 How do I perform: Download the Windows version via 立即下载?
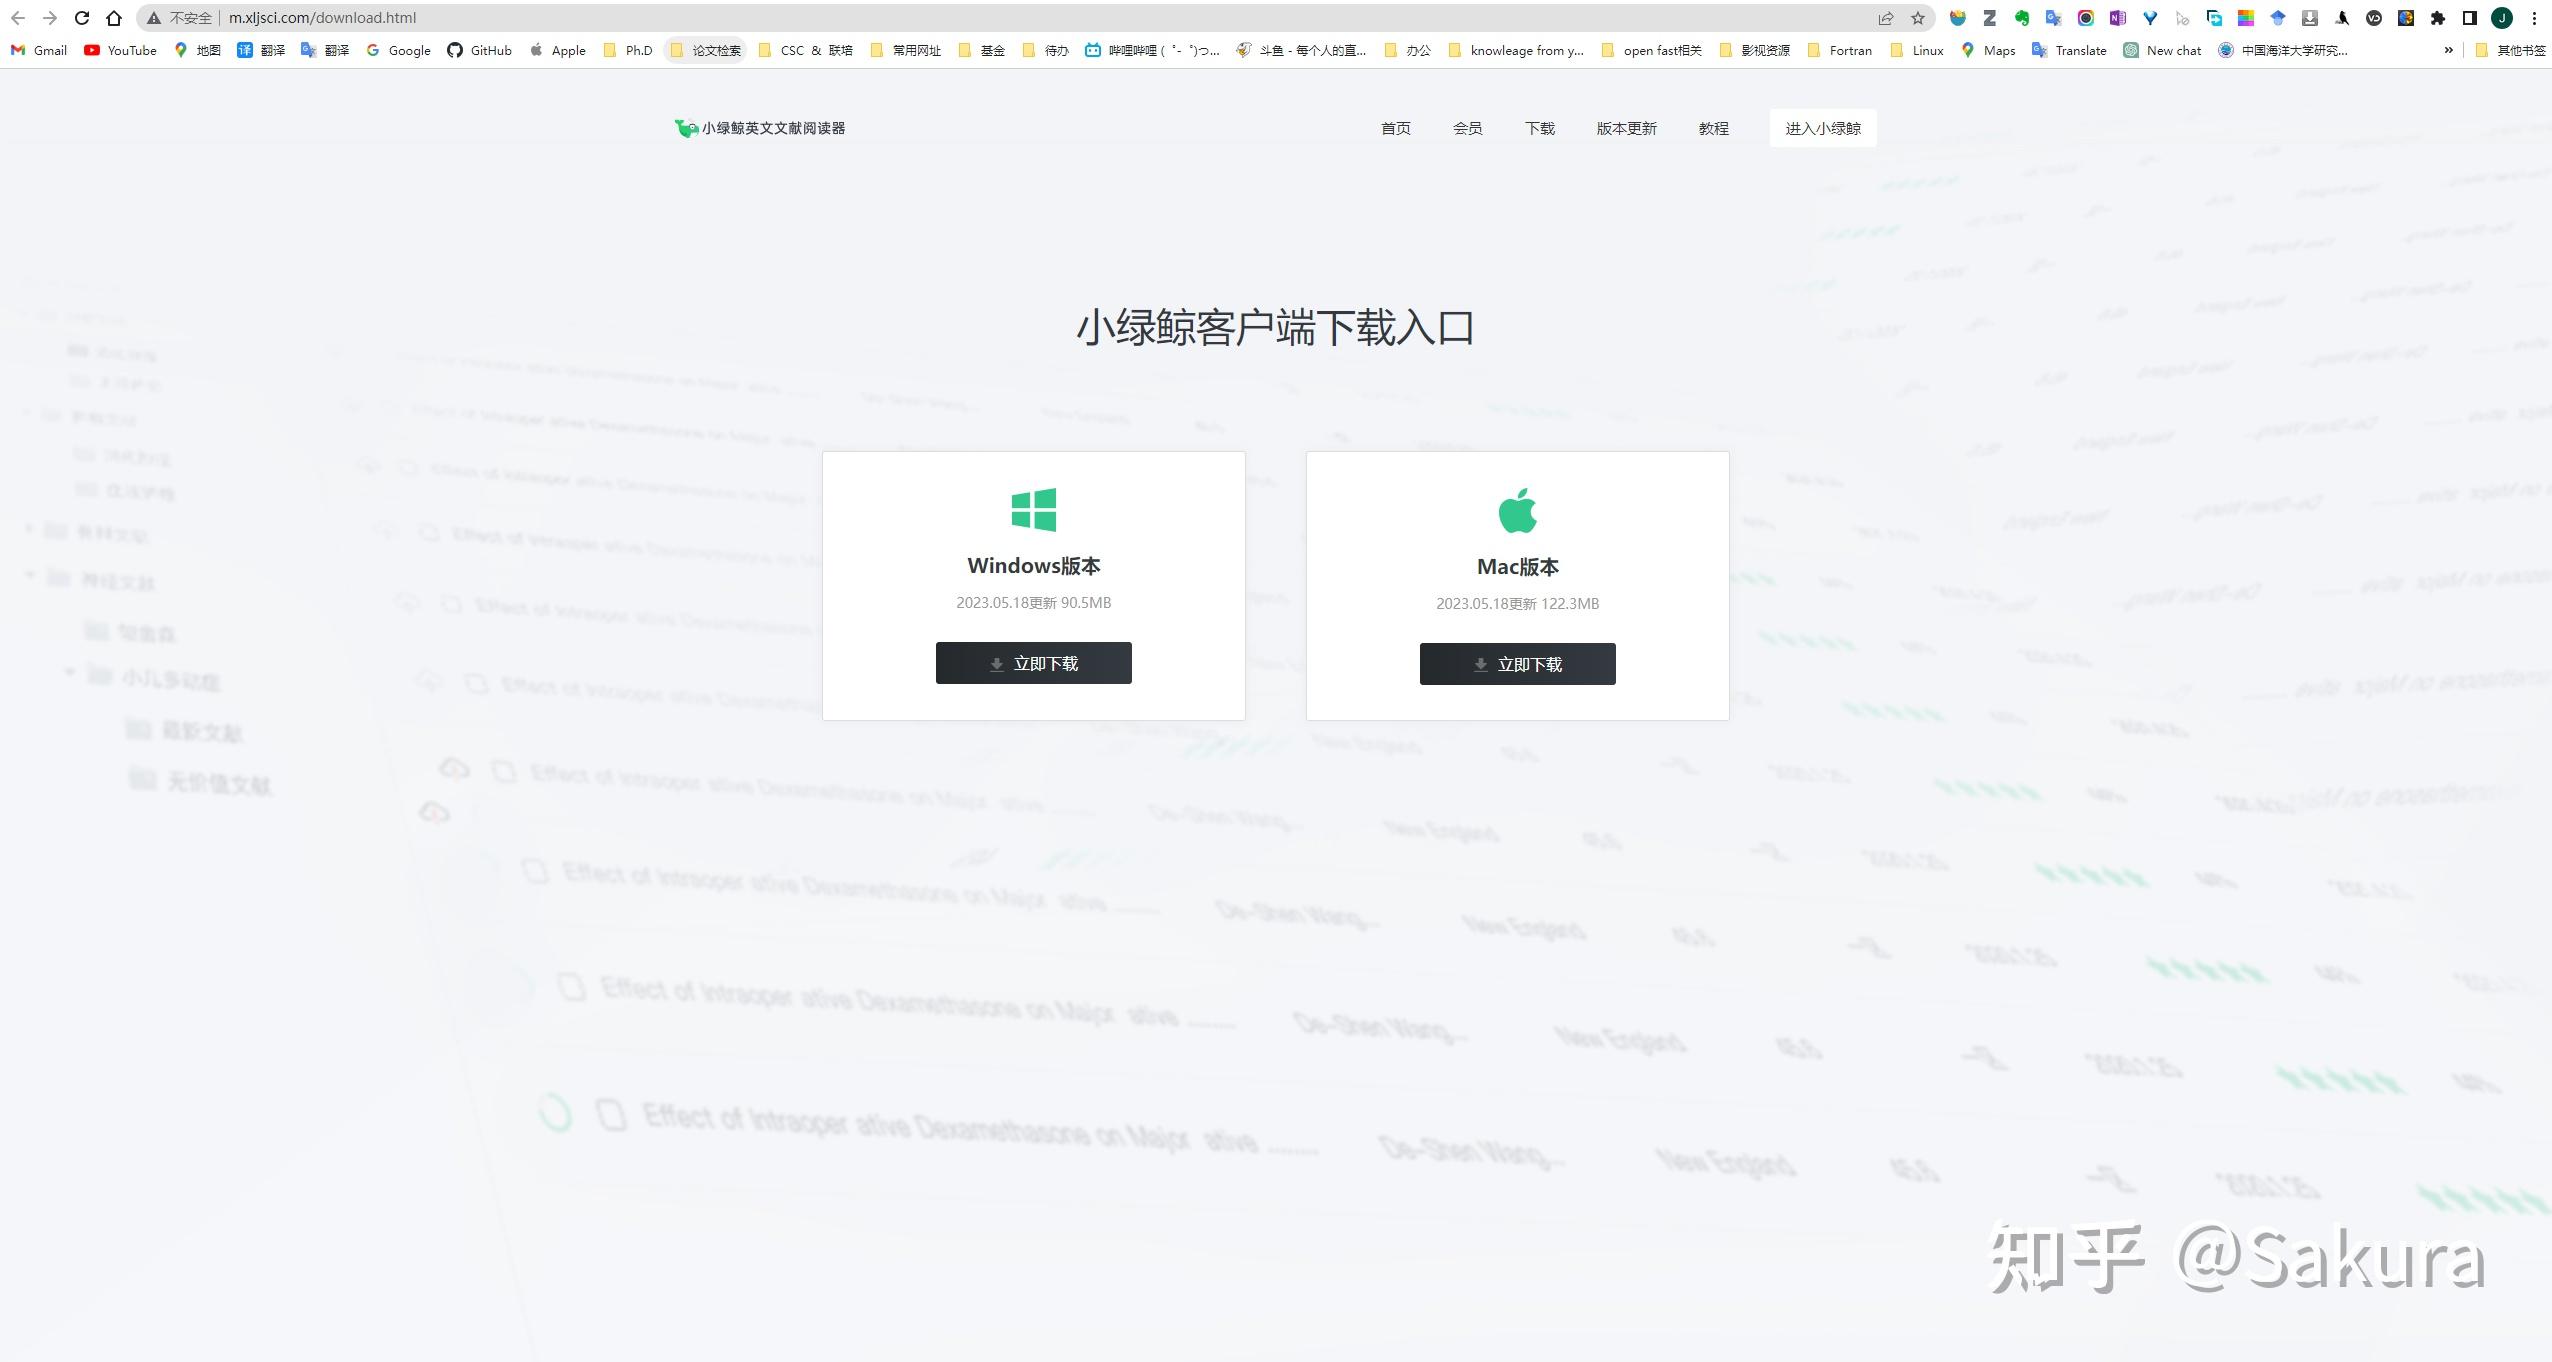[1033, 663]
